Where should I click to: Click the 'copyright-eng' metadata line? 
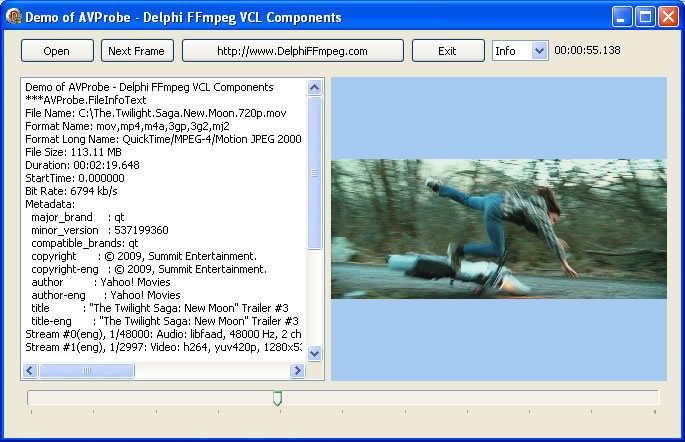(149, 269)
